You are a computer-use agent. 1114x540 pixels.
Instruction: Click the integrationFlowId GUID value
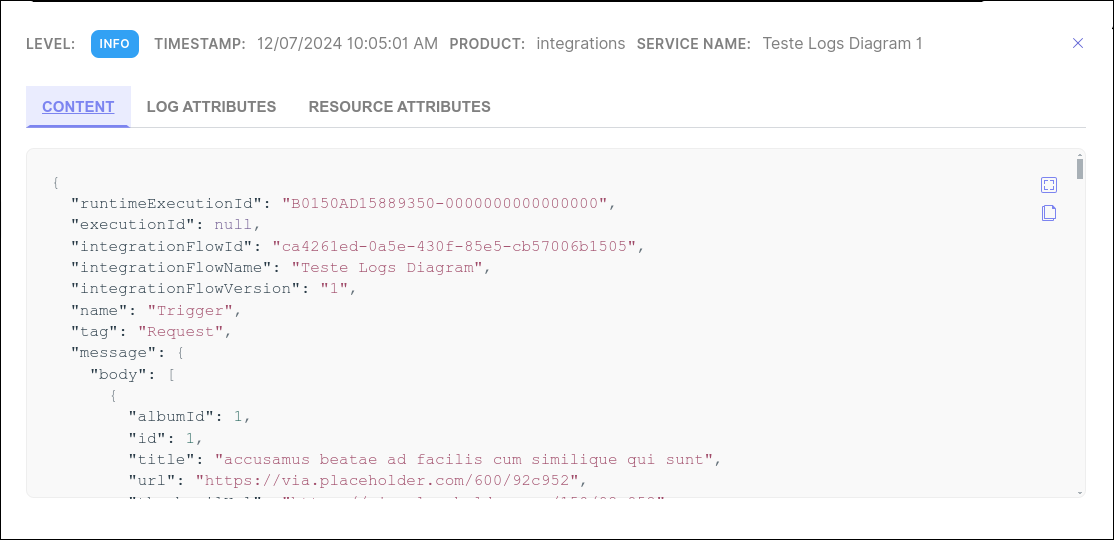[453, 246]
